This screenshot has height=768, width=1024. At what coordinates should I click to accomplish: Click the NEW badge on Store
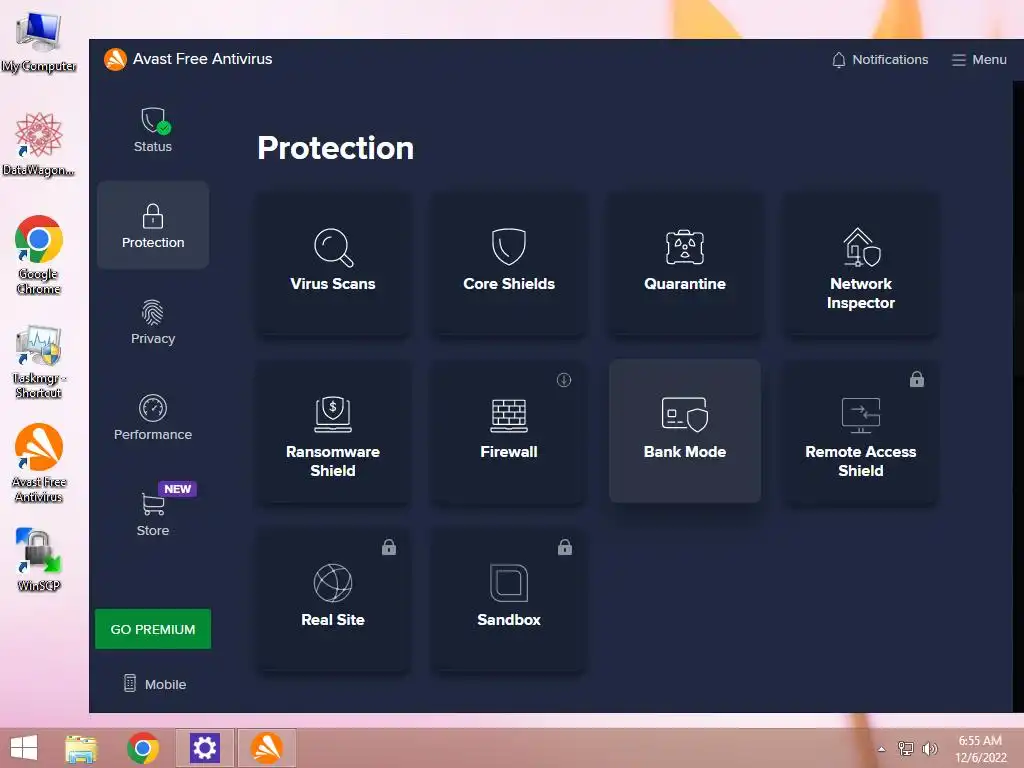pos(178,489)
